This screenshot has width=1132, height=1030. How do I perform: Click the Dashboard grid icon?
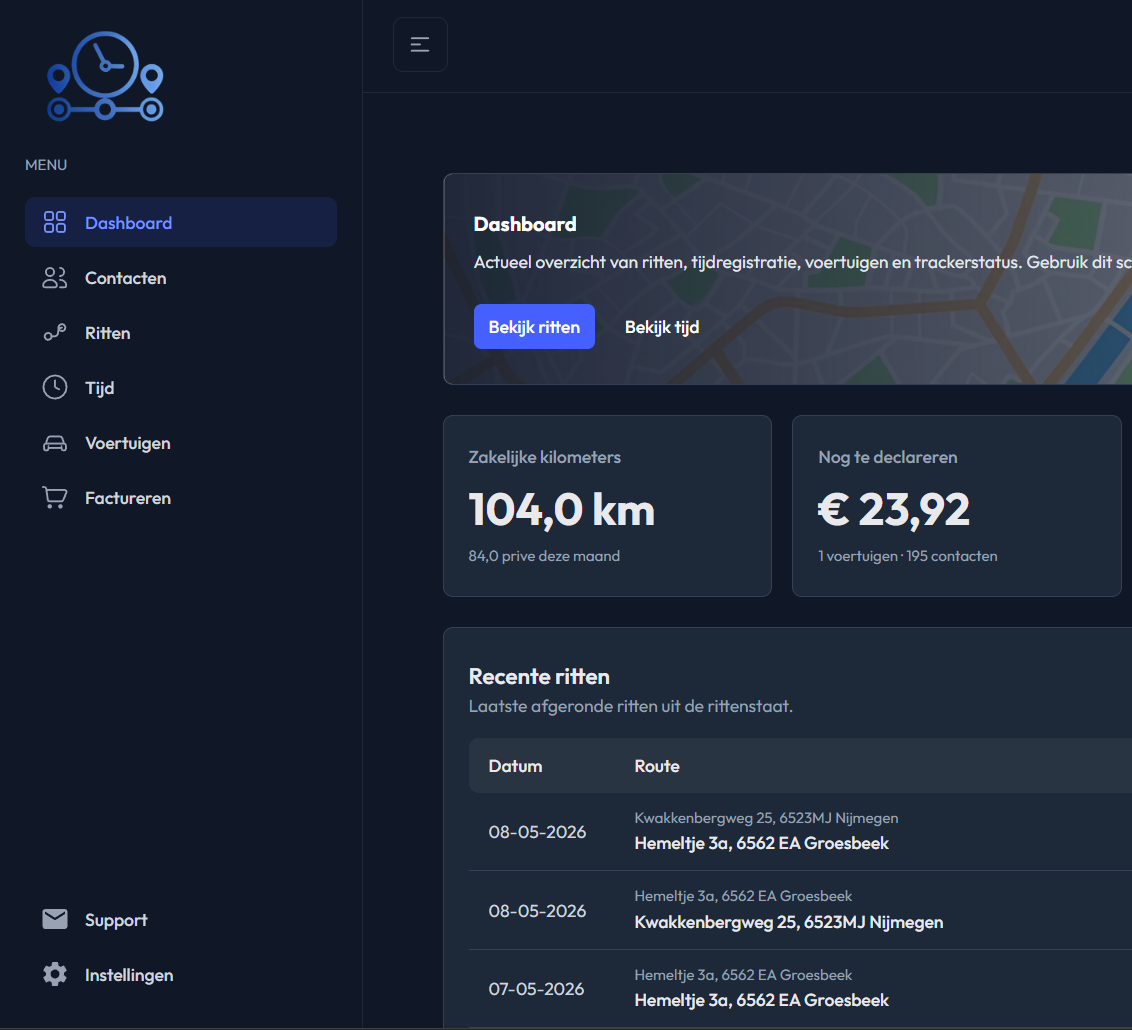point(55,222)
